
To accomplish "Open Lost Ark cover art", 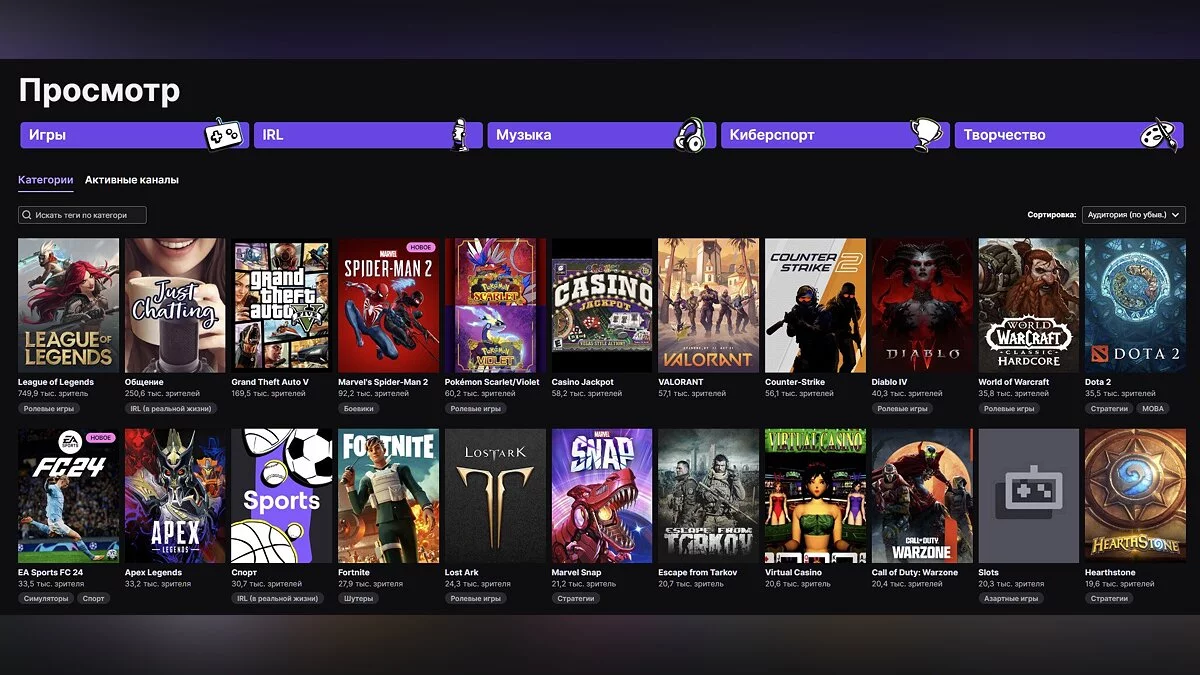I will coord(495,496).
